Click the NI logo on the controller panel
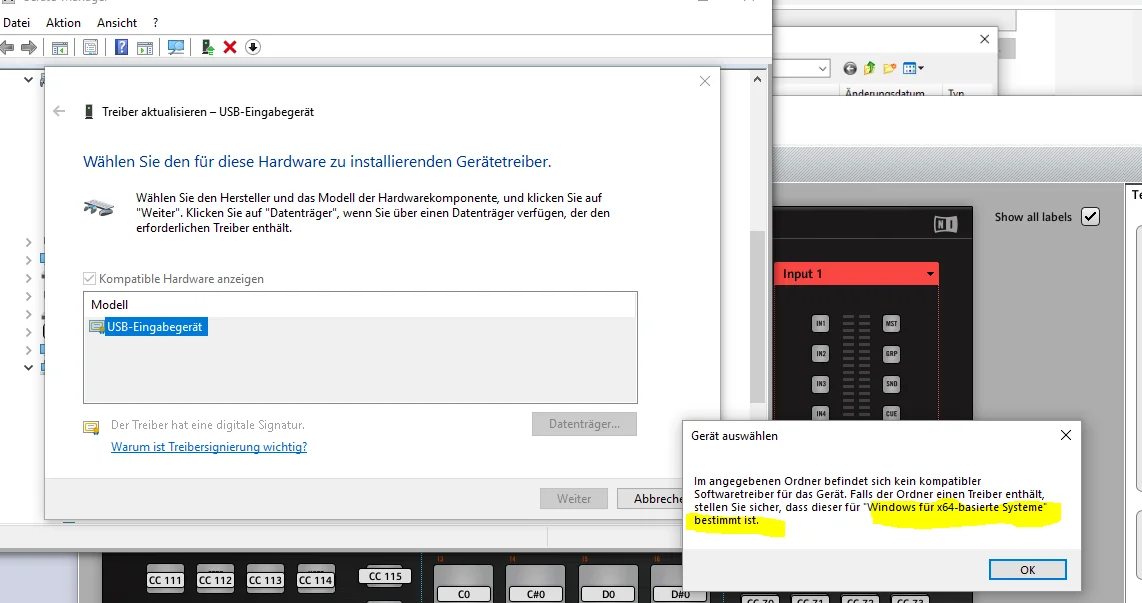Screen dimensions: 1142x603 pos(945,224)
